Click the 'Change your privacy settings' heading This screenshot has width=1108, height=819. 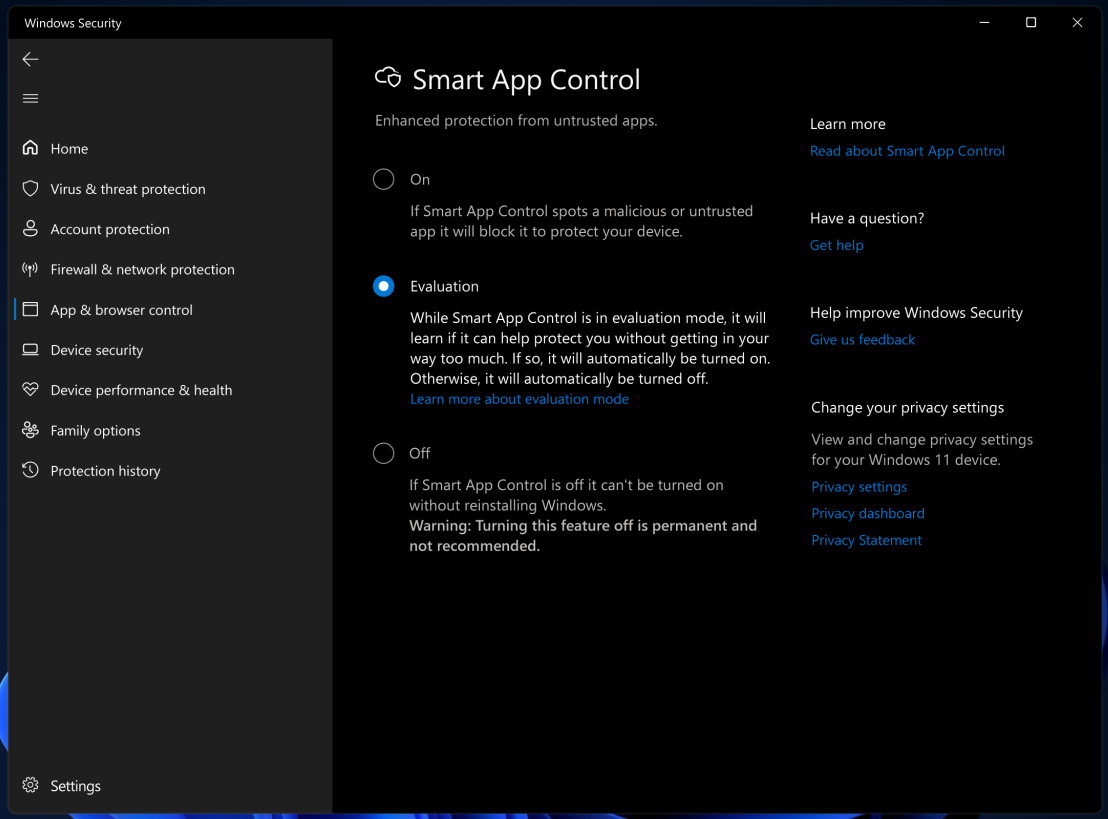[x=907, y=408]
